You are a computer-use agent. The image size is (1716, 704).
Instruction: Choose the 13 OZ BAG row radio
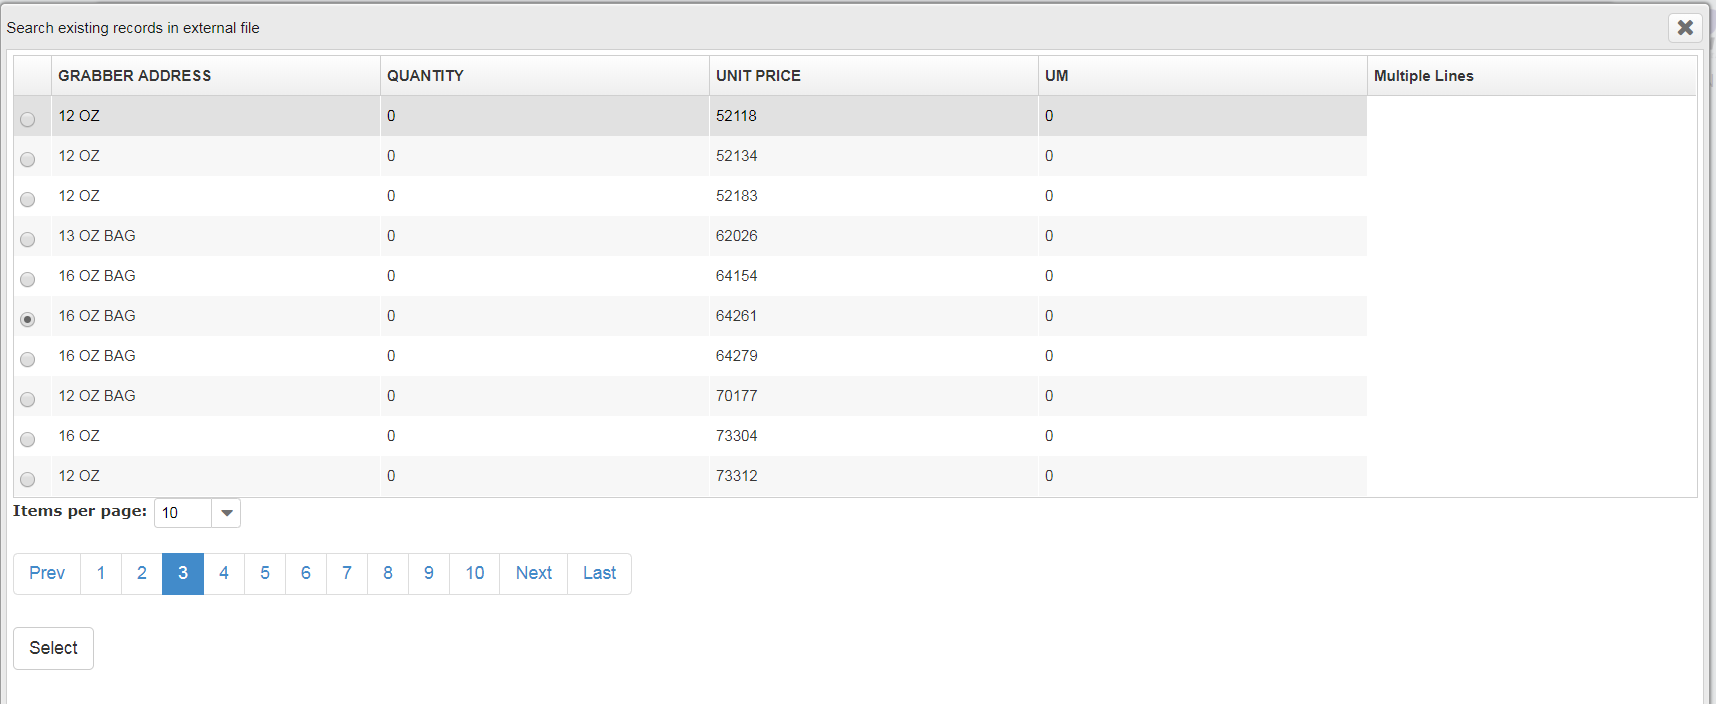(28, 239)
